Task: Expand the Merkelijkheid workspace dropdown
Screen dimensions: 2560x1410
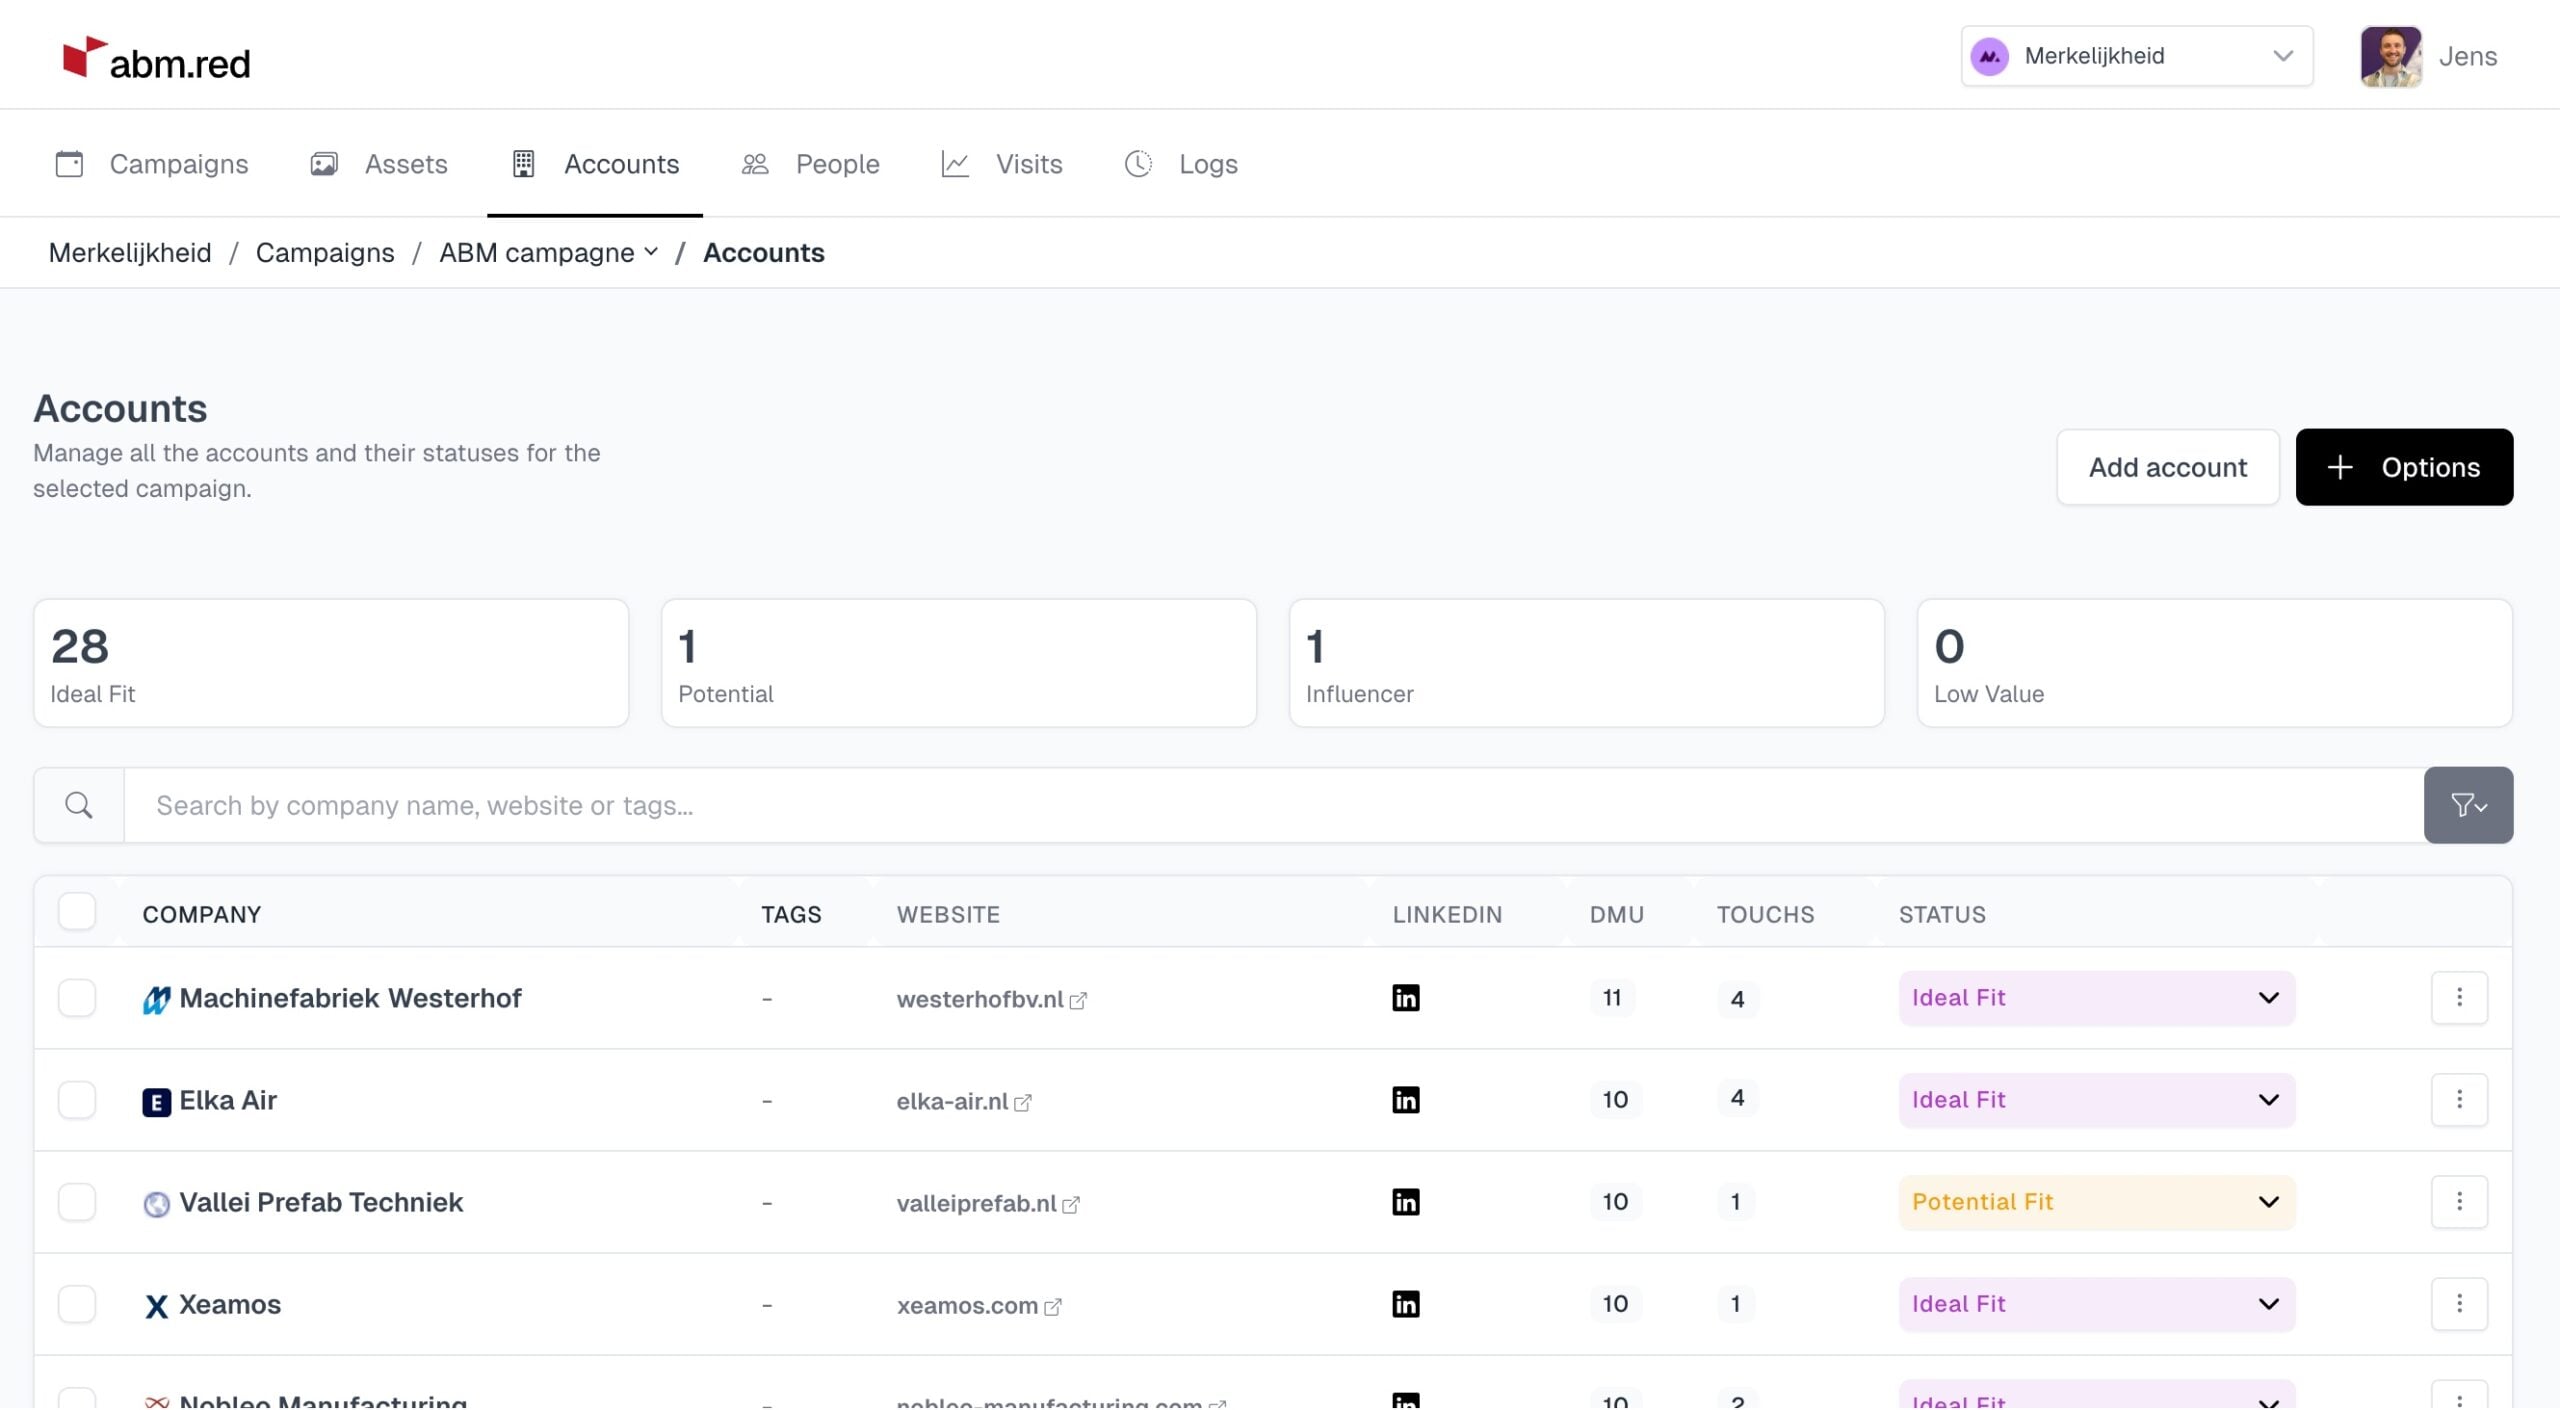Action: (2136, 56)
